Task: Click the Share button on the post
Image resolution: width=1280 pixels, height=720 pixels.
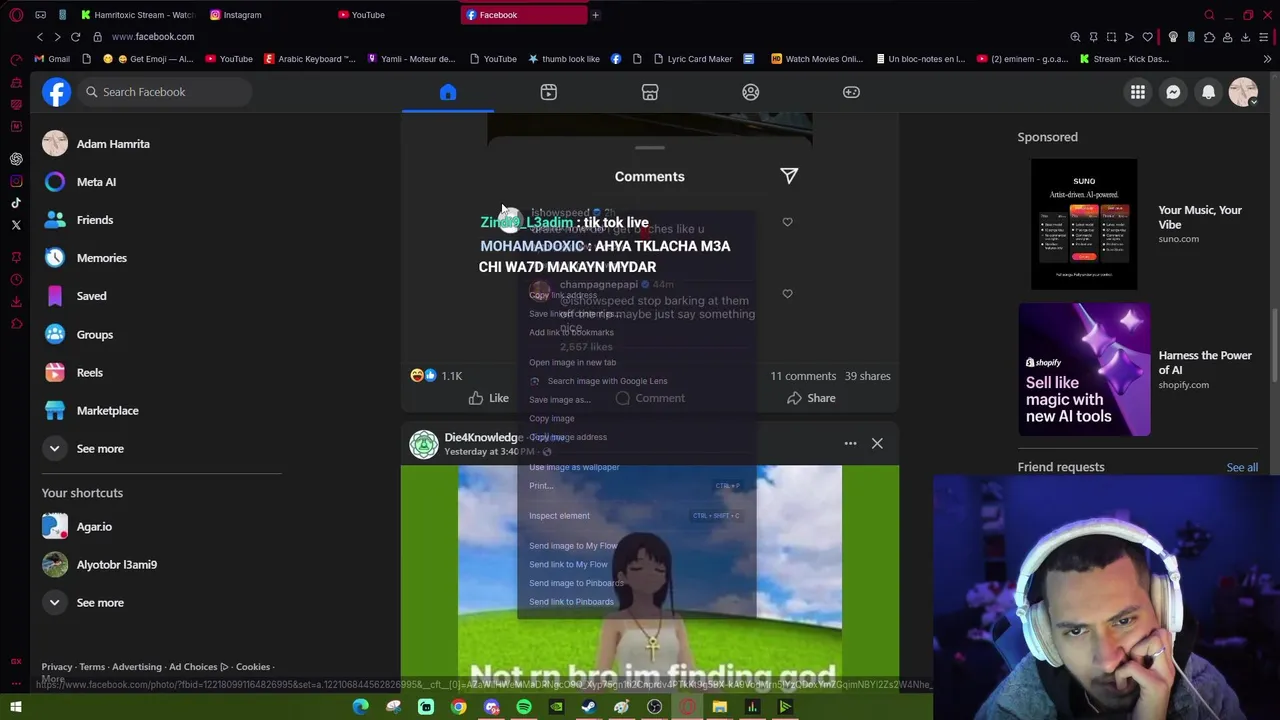Action: 811,398
